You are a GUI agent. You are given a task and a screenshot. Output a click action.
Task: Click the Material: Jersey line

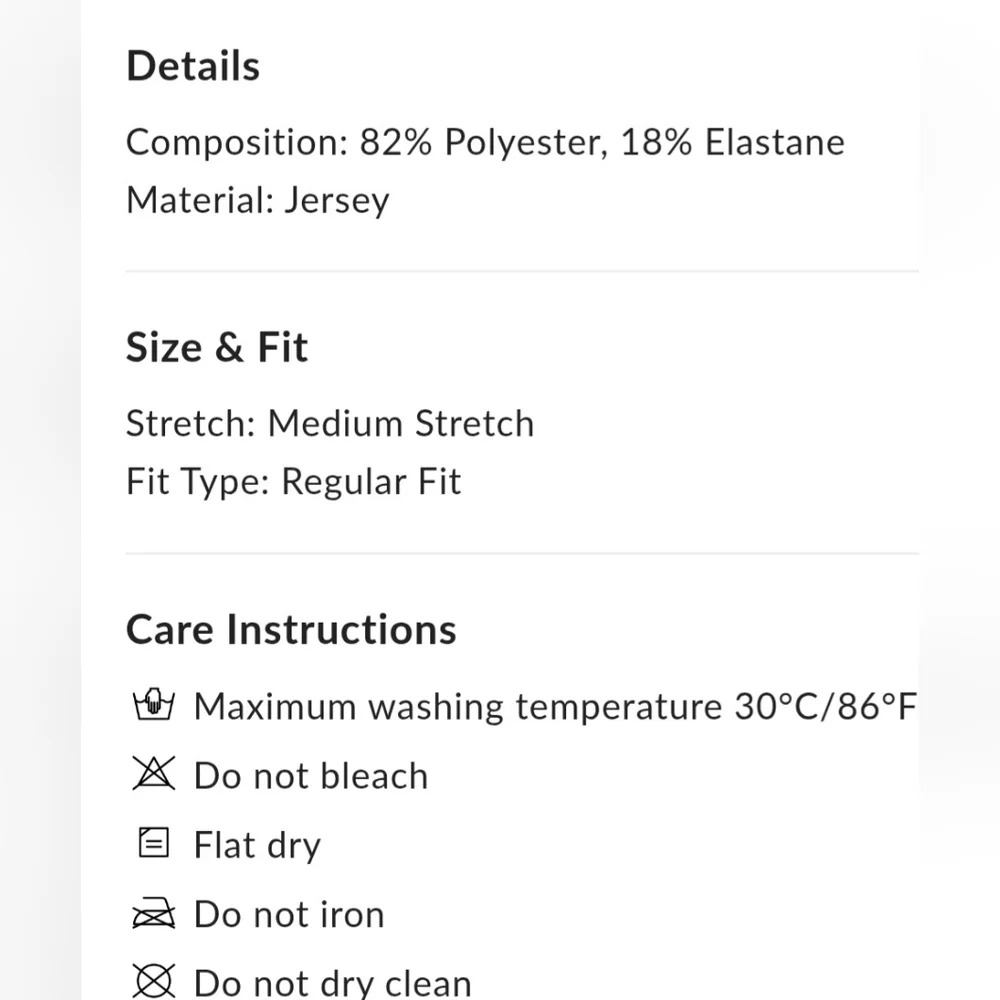(x=257, y=200)
